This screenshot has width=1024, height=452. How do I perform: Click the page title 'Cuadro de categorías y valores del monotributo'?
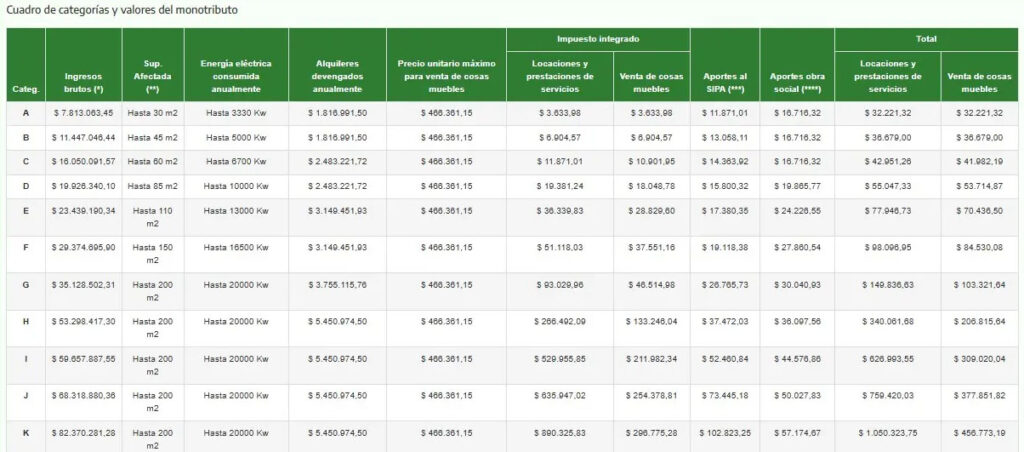pos(124,9)
